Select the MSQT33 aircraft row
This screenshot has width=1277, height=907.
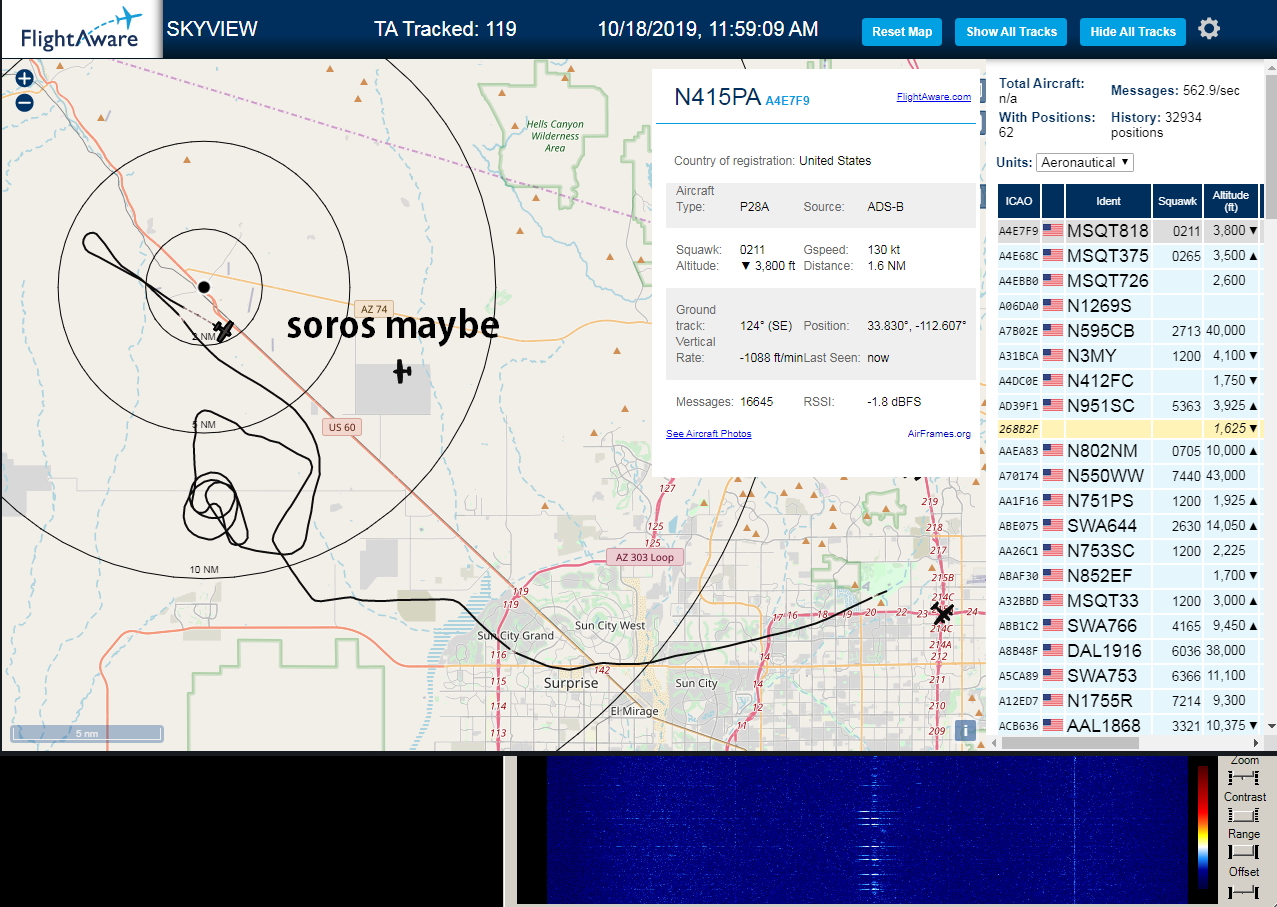tap(1129, 600)
